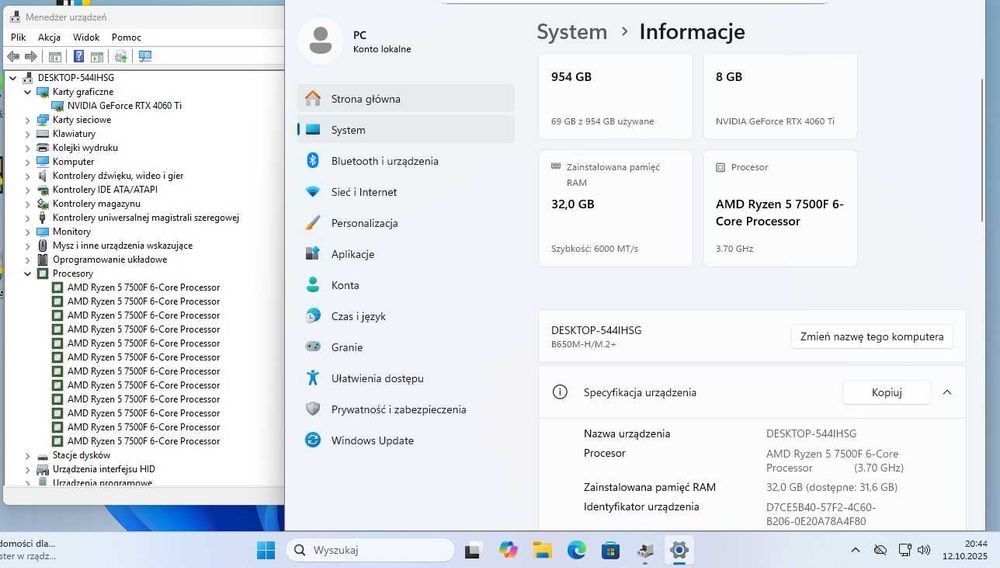The height and width of the screenshot is (568, 1000).
Task: Show hidden tray icons chevron
Action: (855, 550)
